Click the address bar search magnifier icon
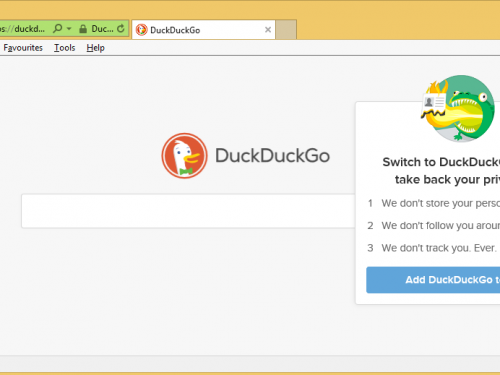The width and height of the screenshot is (500, 375). (58, 28)
